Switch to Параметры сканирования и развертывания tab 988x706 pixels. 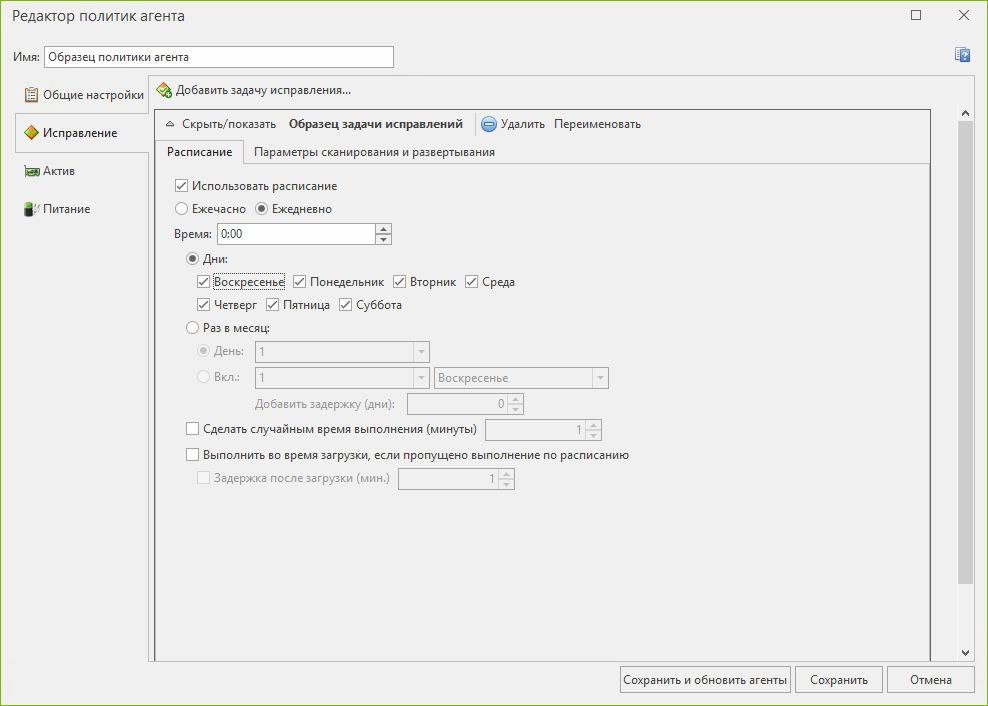click(x=374, y=152)
